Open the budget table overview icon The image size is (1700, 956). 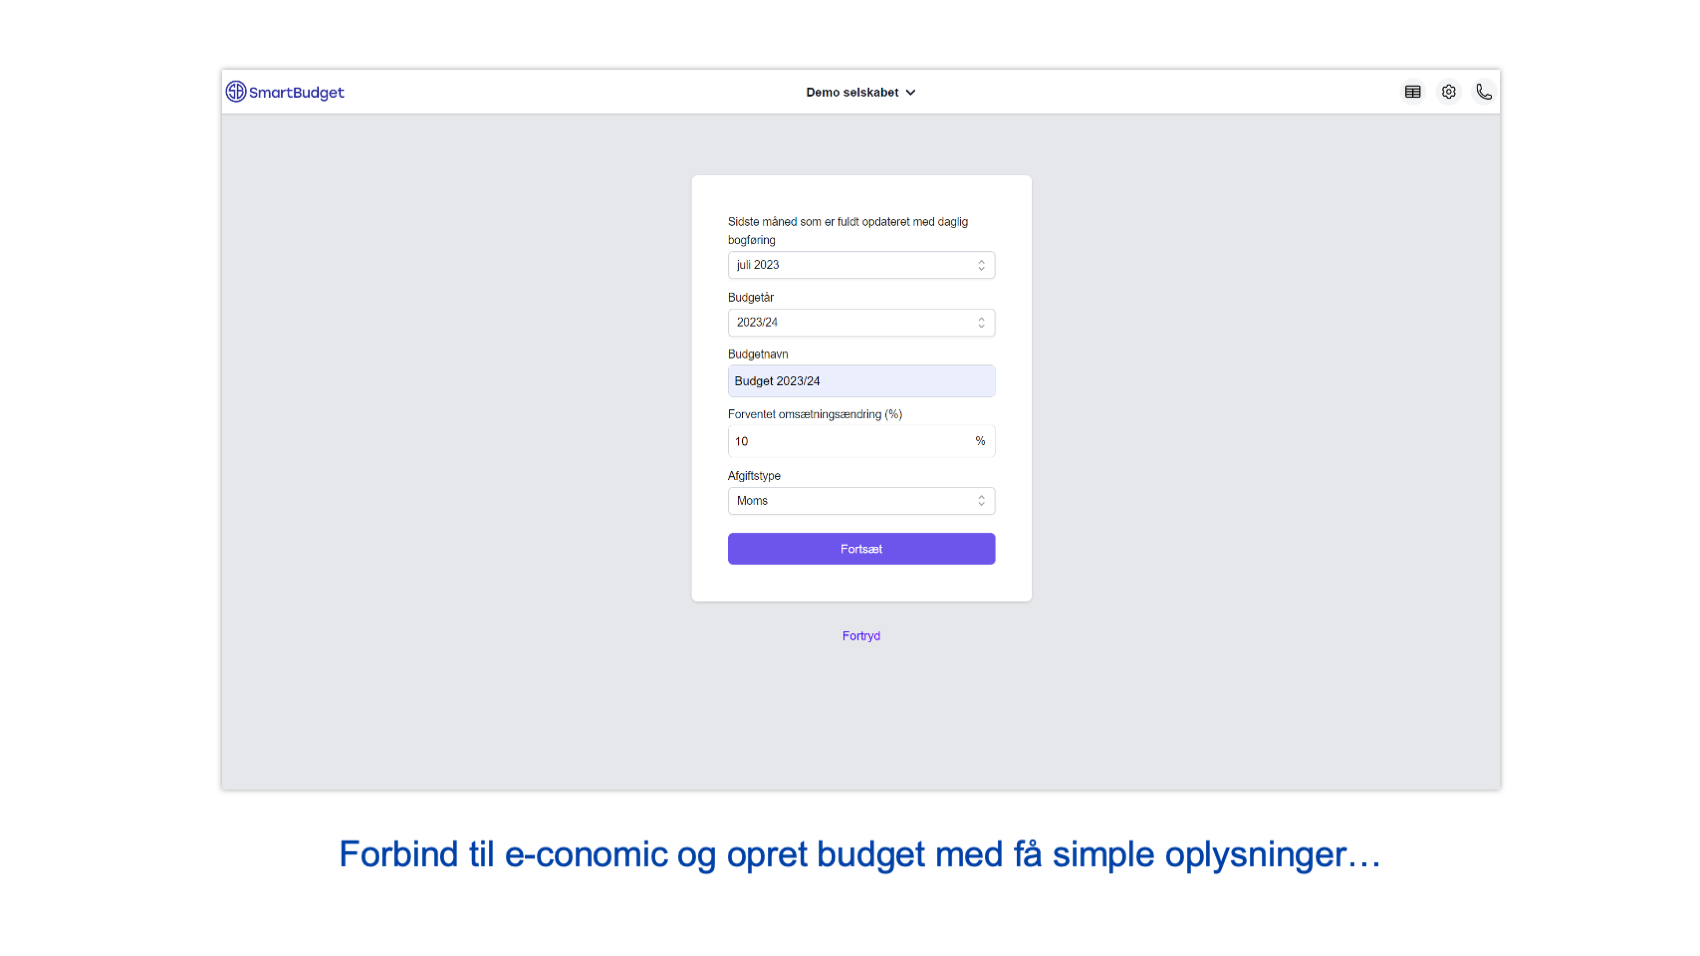pyautogui.click(x=1413, y=91)
